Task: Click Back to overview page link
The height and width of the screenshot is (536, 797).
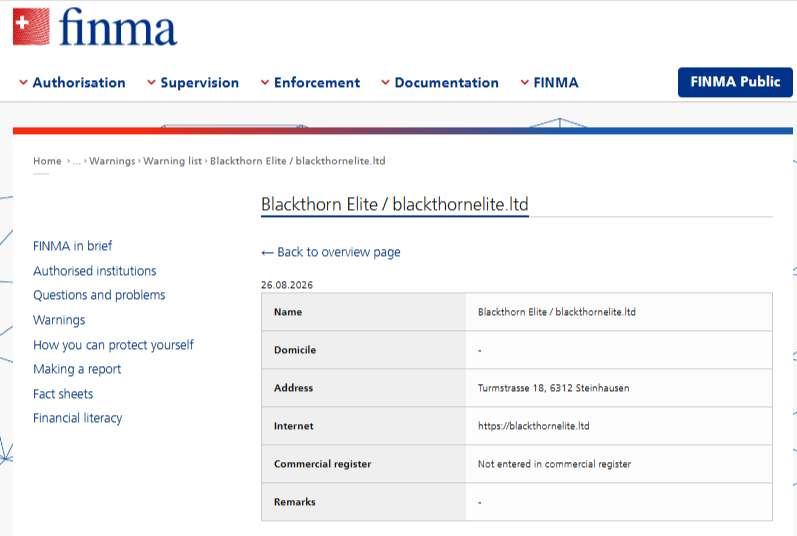Action: [x=331, y=252]
